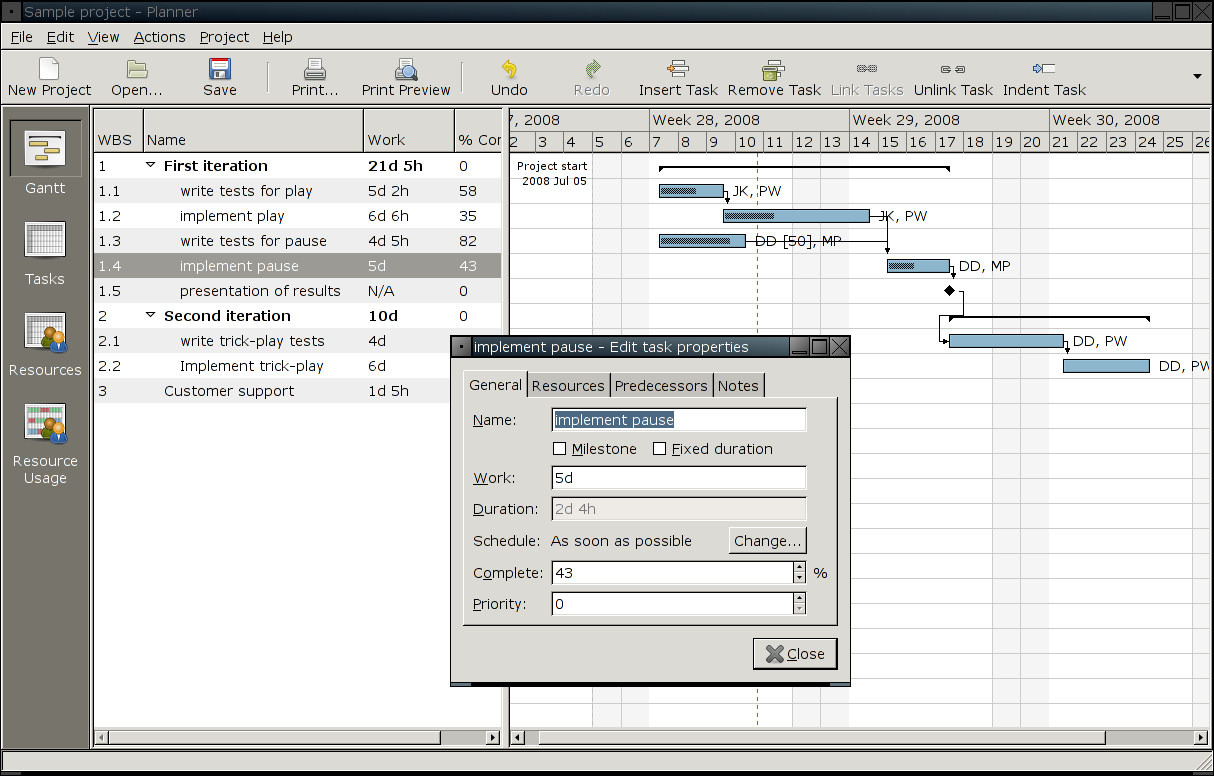
Task: Click the Work input field
Action: coord(678,479)
